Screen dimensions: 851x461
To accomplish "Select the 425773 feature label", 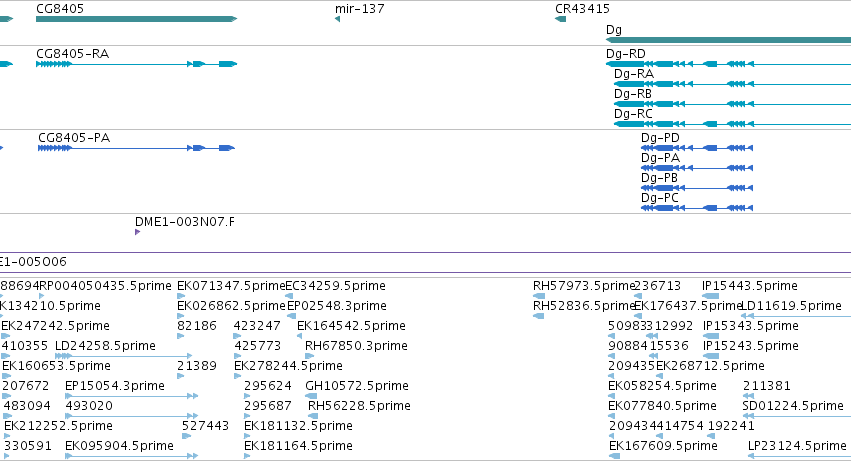I will 257,346.
